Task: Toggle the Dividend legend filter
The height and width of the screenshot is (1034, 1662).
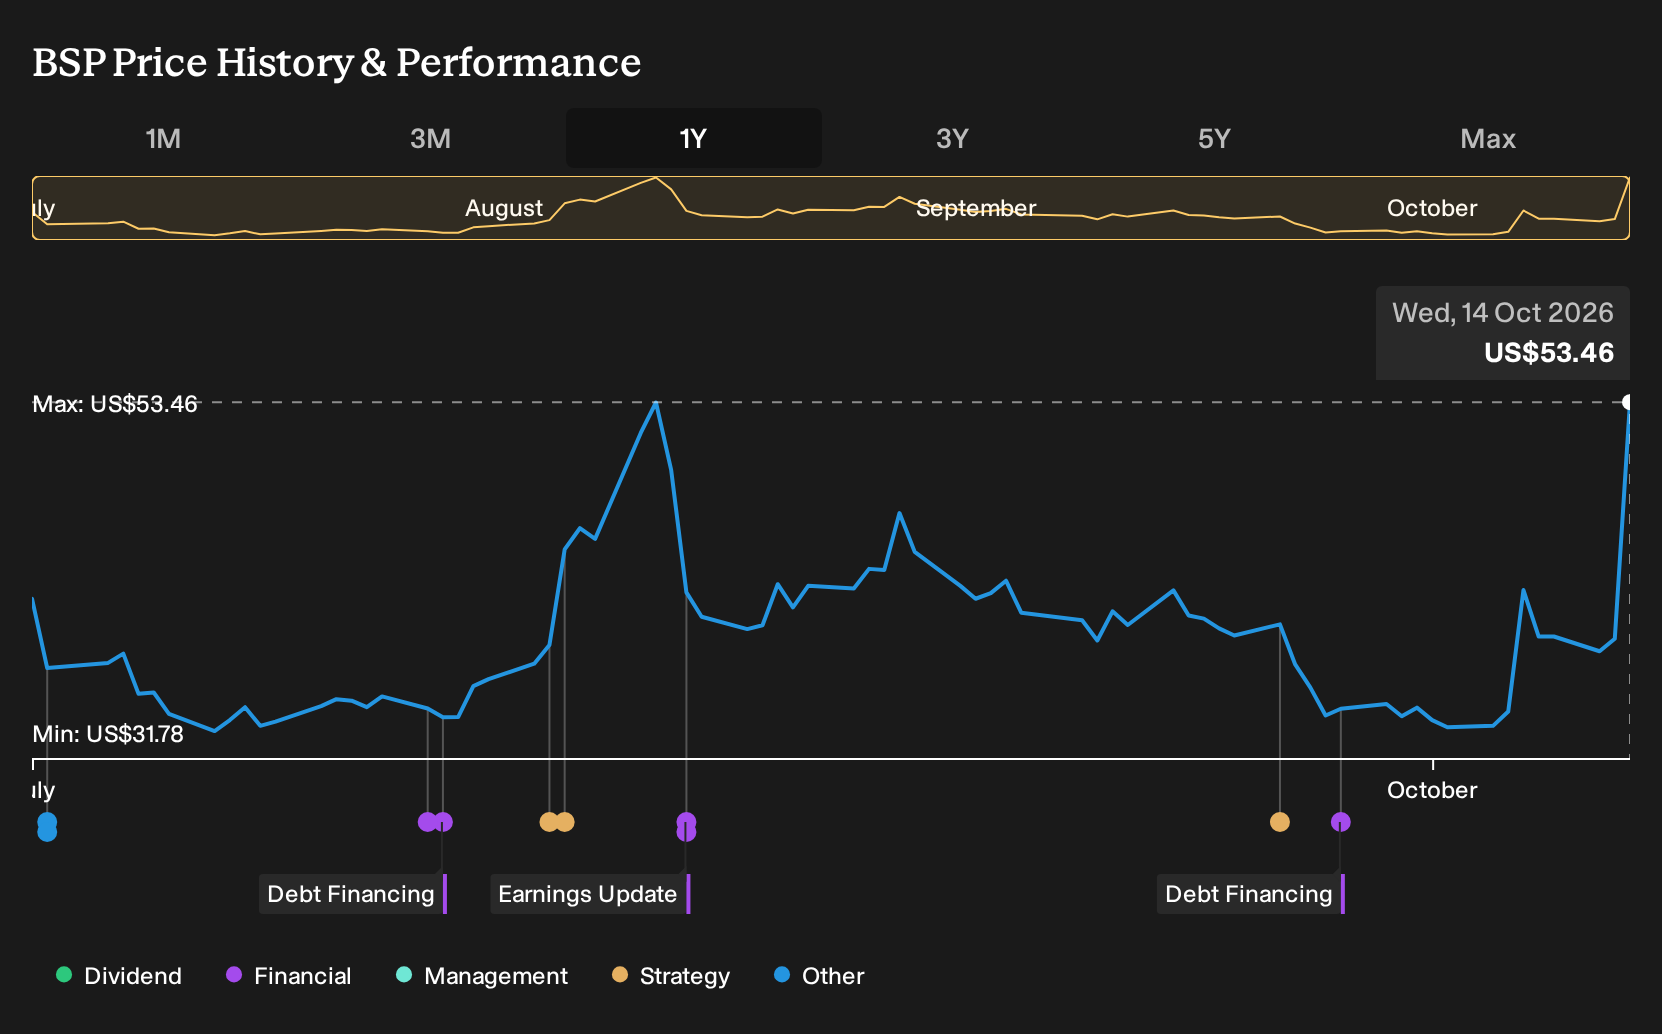Action: click(x=119, y=976)
